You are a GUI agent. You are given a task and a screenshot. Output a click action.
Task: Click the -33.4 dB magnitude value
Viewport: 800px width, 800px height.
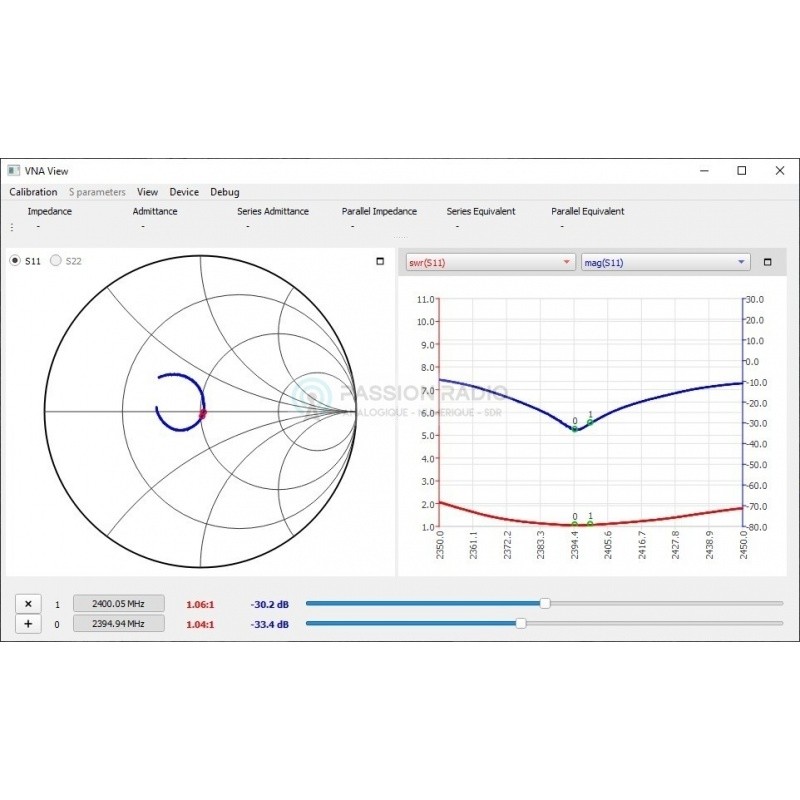click(270, 624)
